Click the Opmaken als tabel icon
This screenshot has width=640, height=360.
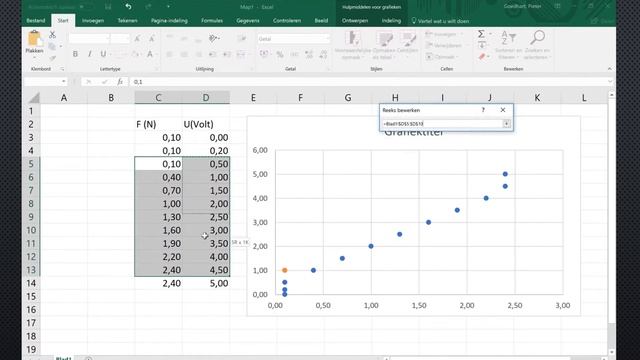coord(384,39)
